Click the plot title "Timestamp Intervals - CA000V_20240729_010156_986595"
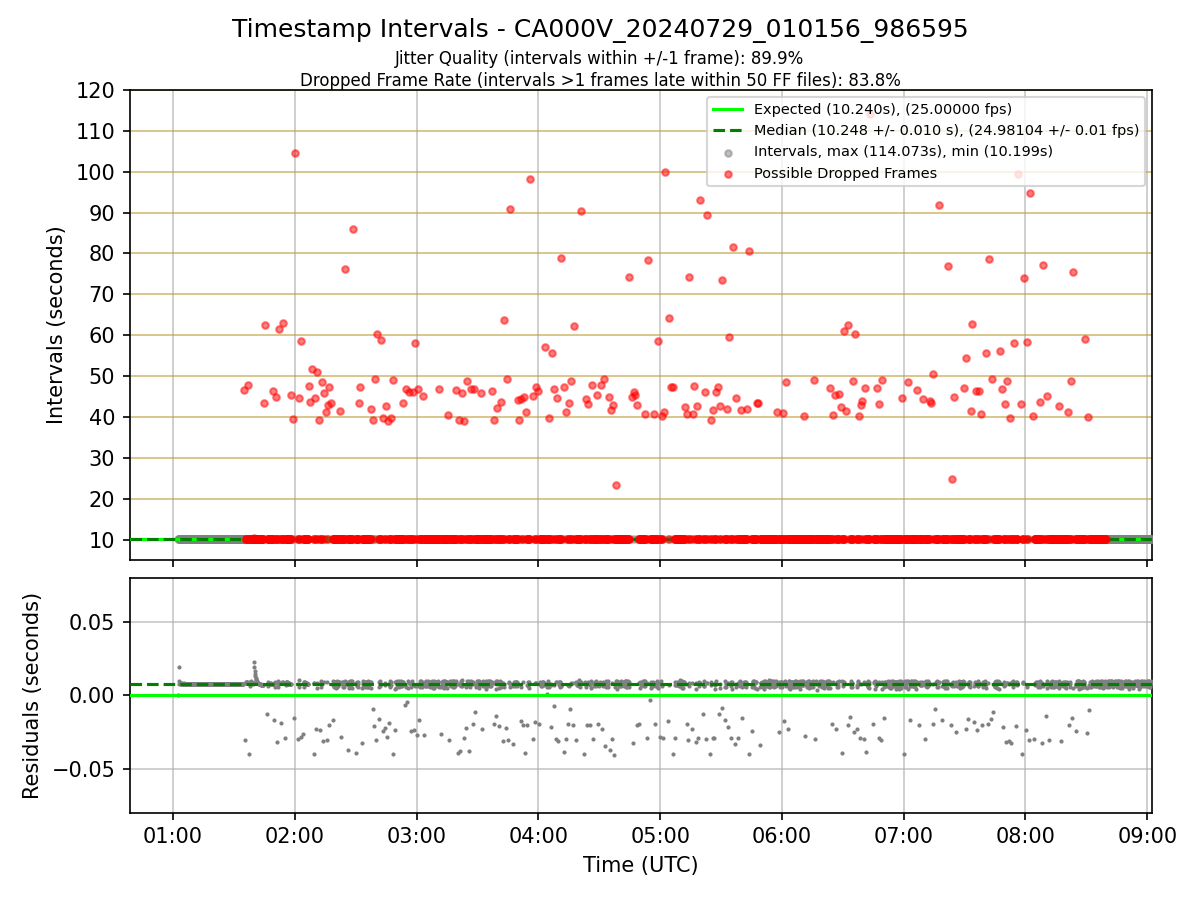1200x900 pixels. (600, 29)
